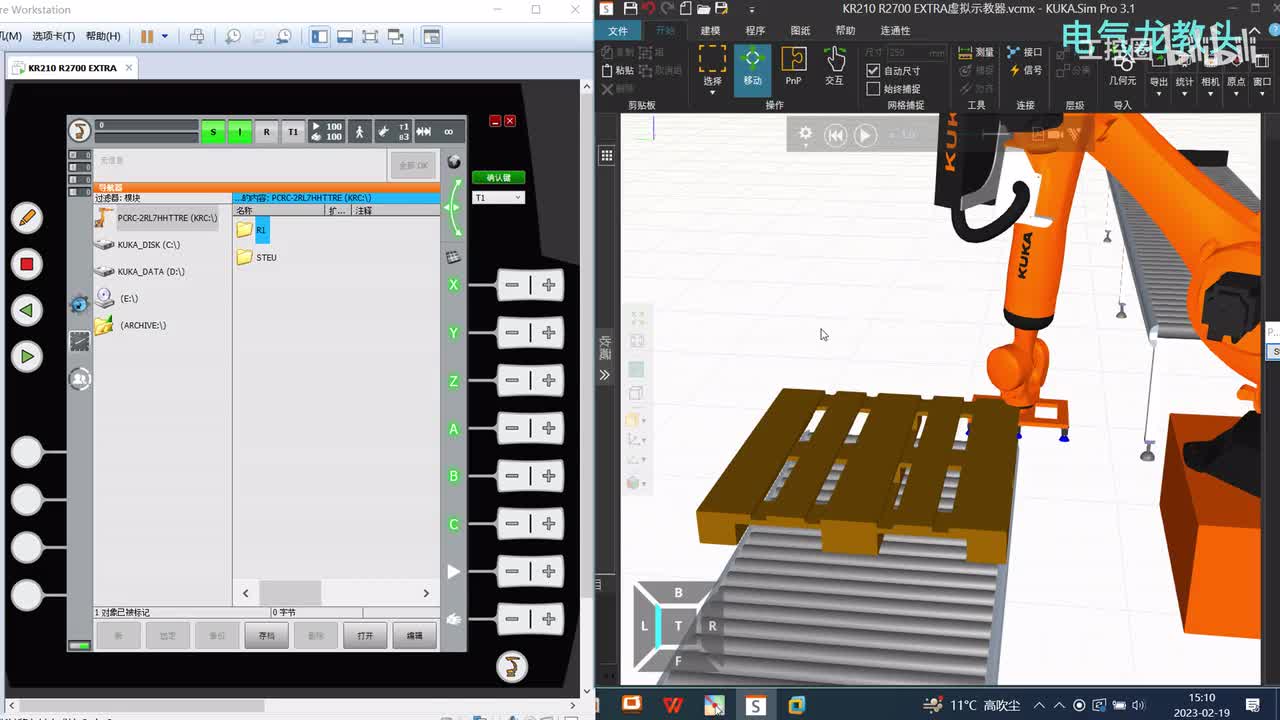Screen dimensions: 1280x720
Task: Click the program override 100 indicator
Action: [326, 131]
